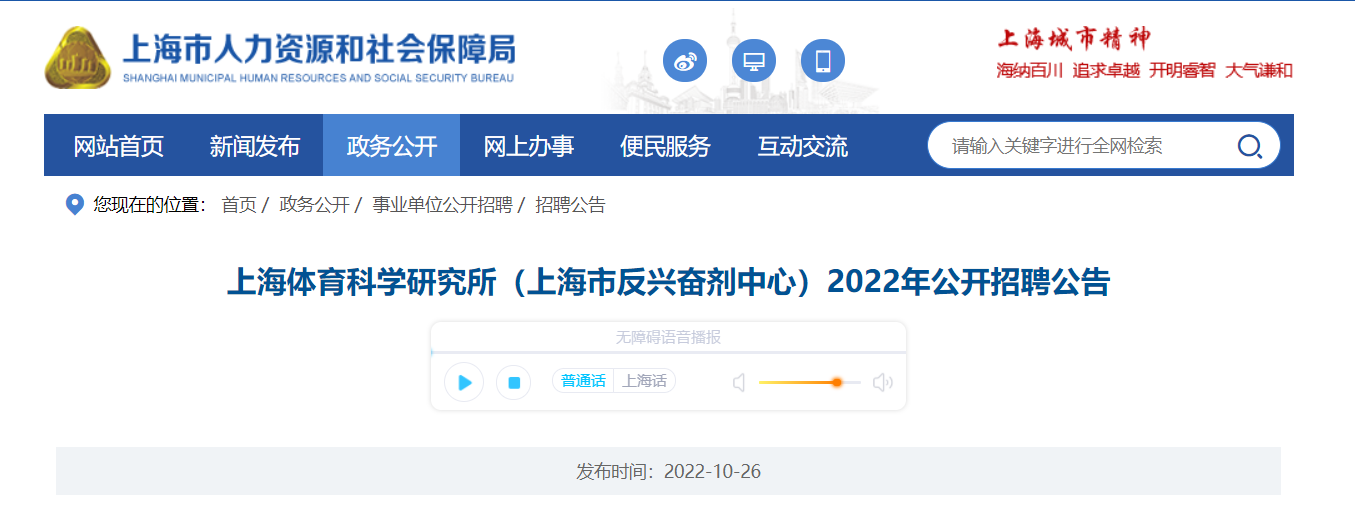This screenshot has height=508, width=1355.
Task: Click the location pin icon
Action: (74, 205)
